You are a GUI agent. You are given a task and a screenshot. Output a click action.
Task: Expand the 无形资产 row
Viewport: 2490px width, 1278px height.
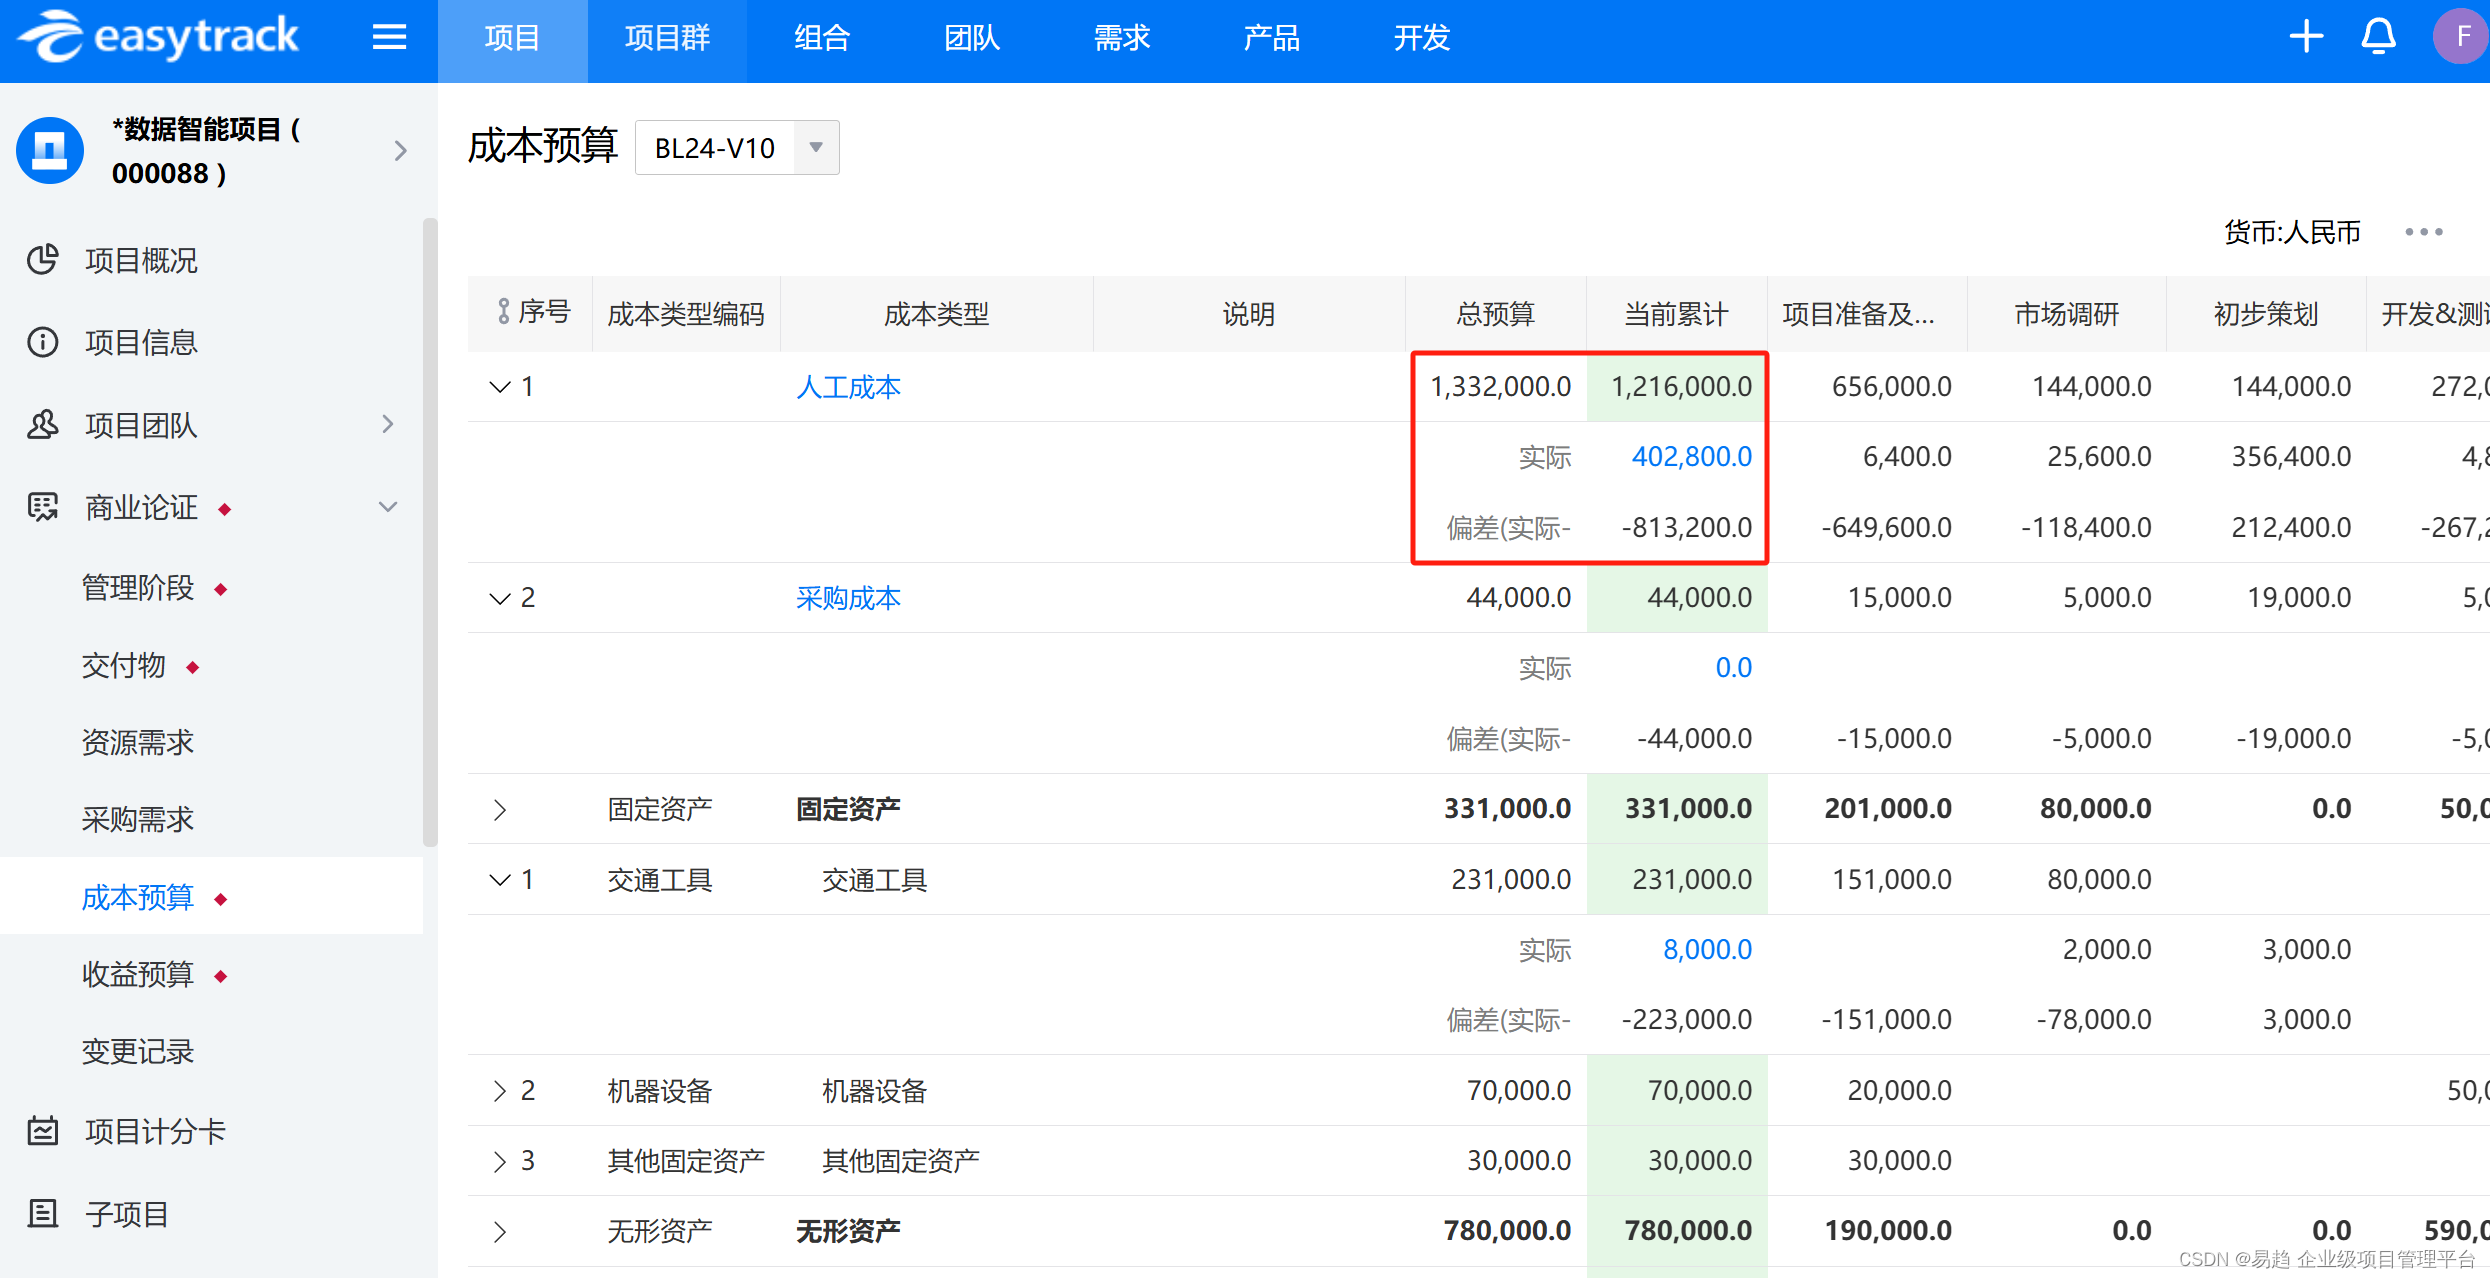pyautogui.click(x=500, y=1231)
